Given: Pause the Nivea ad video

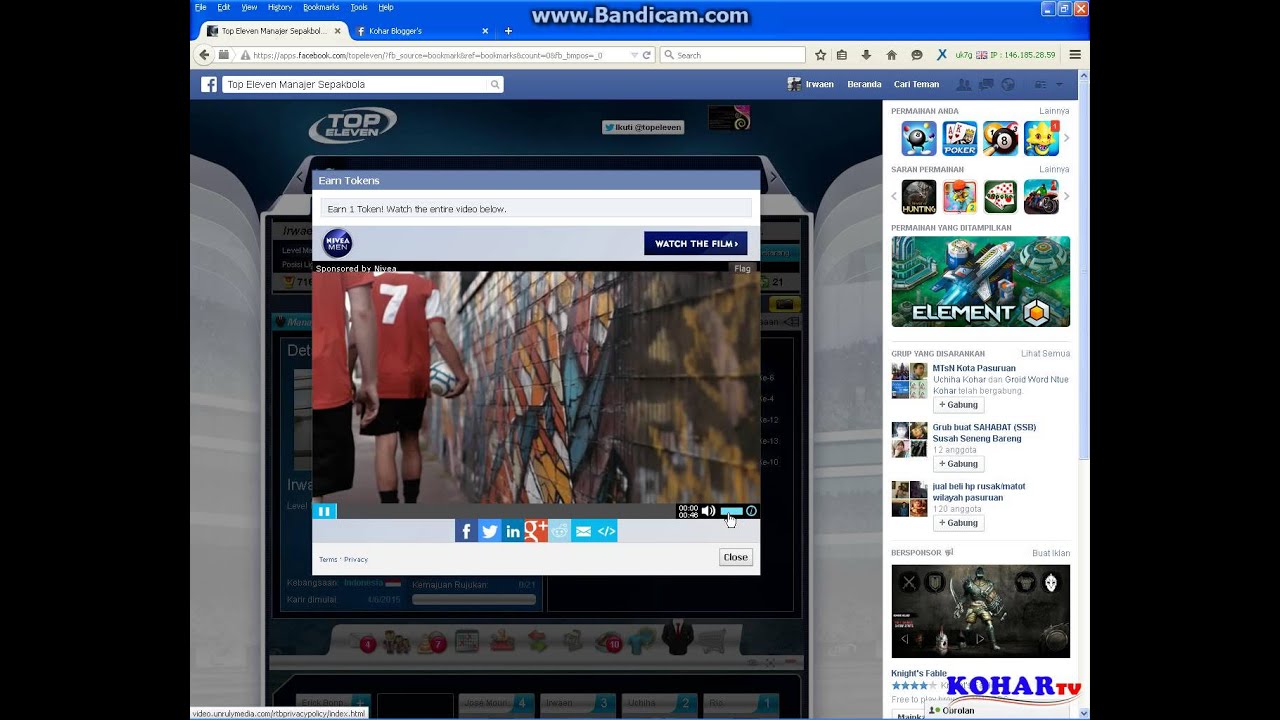Looking at the screenshot, I should click(x=324, y=511).
